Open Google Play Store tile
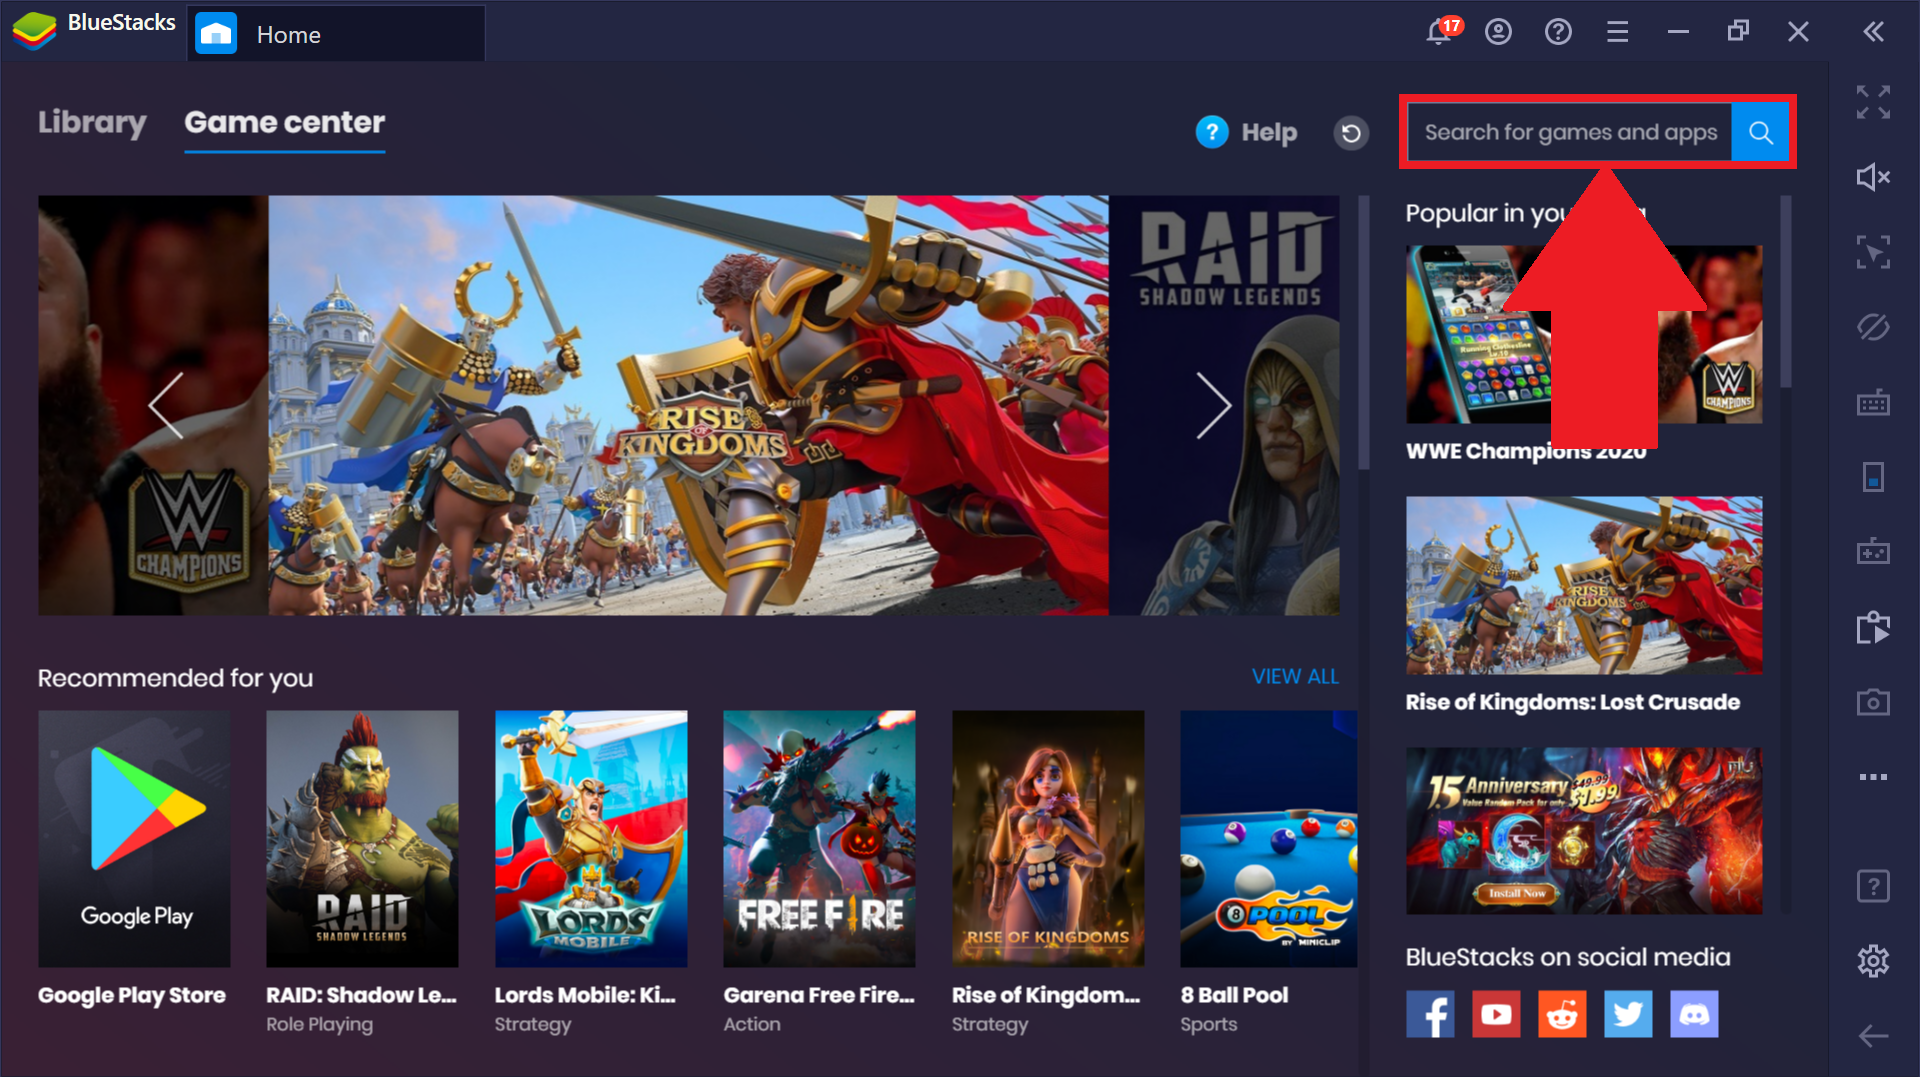1920x1077 pixels. 134,838
